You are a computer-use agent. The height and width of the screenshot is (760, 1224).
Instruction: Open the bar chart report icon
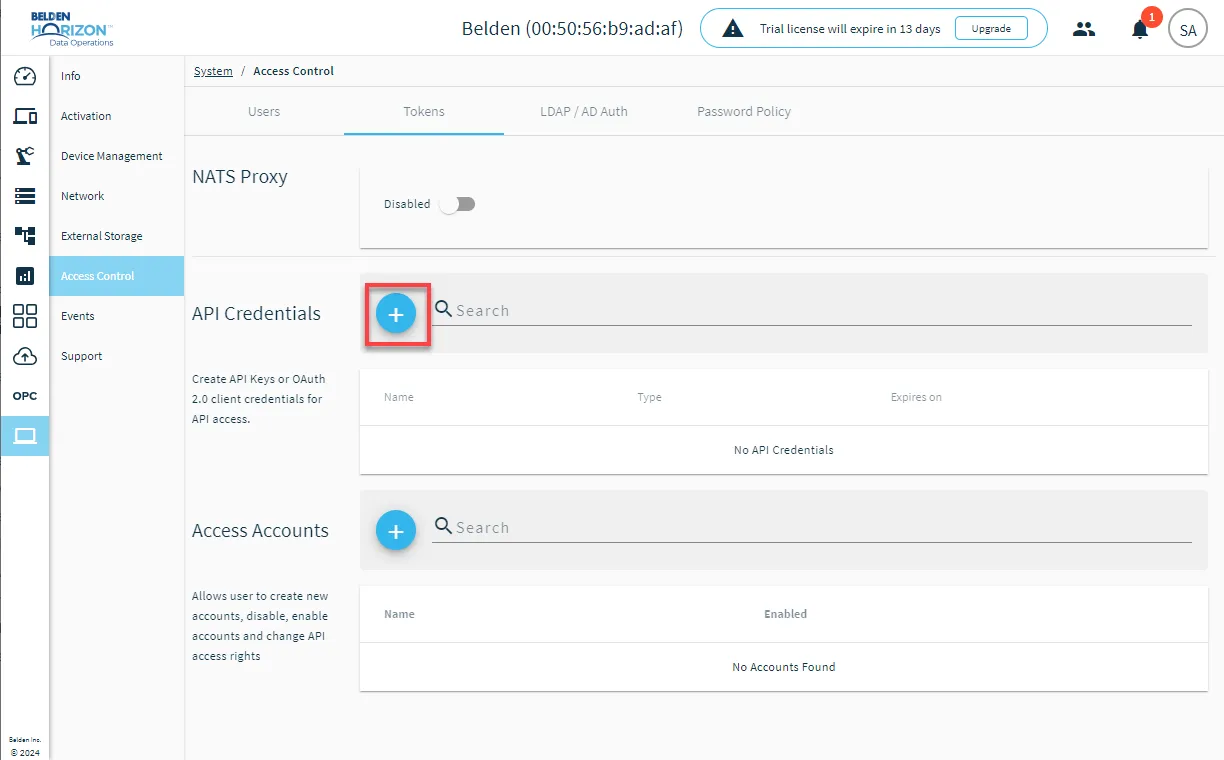25,276
